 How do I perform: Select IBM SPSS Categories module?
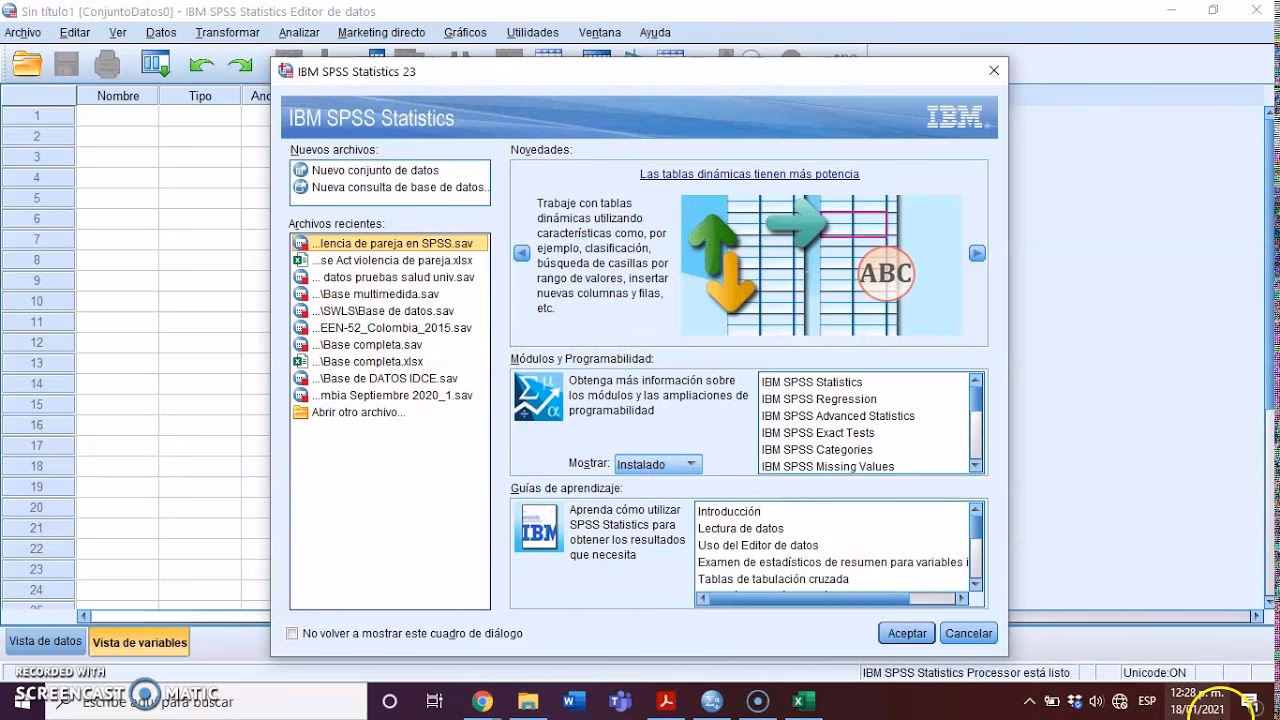[x=817, y=450]
